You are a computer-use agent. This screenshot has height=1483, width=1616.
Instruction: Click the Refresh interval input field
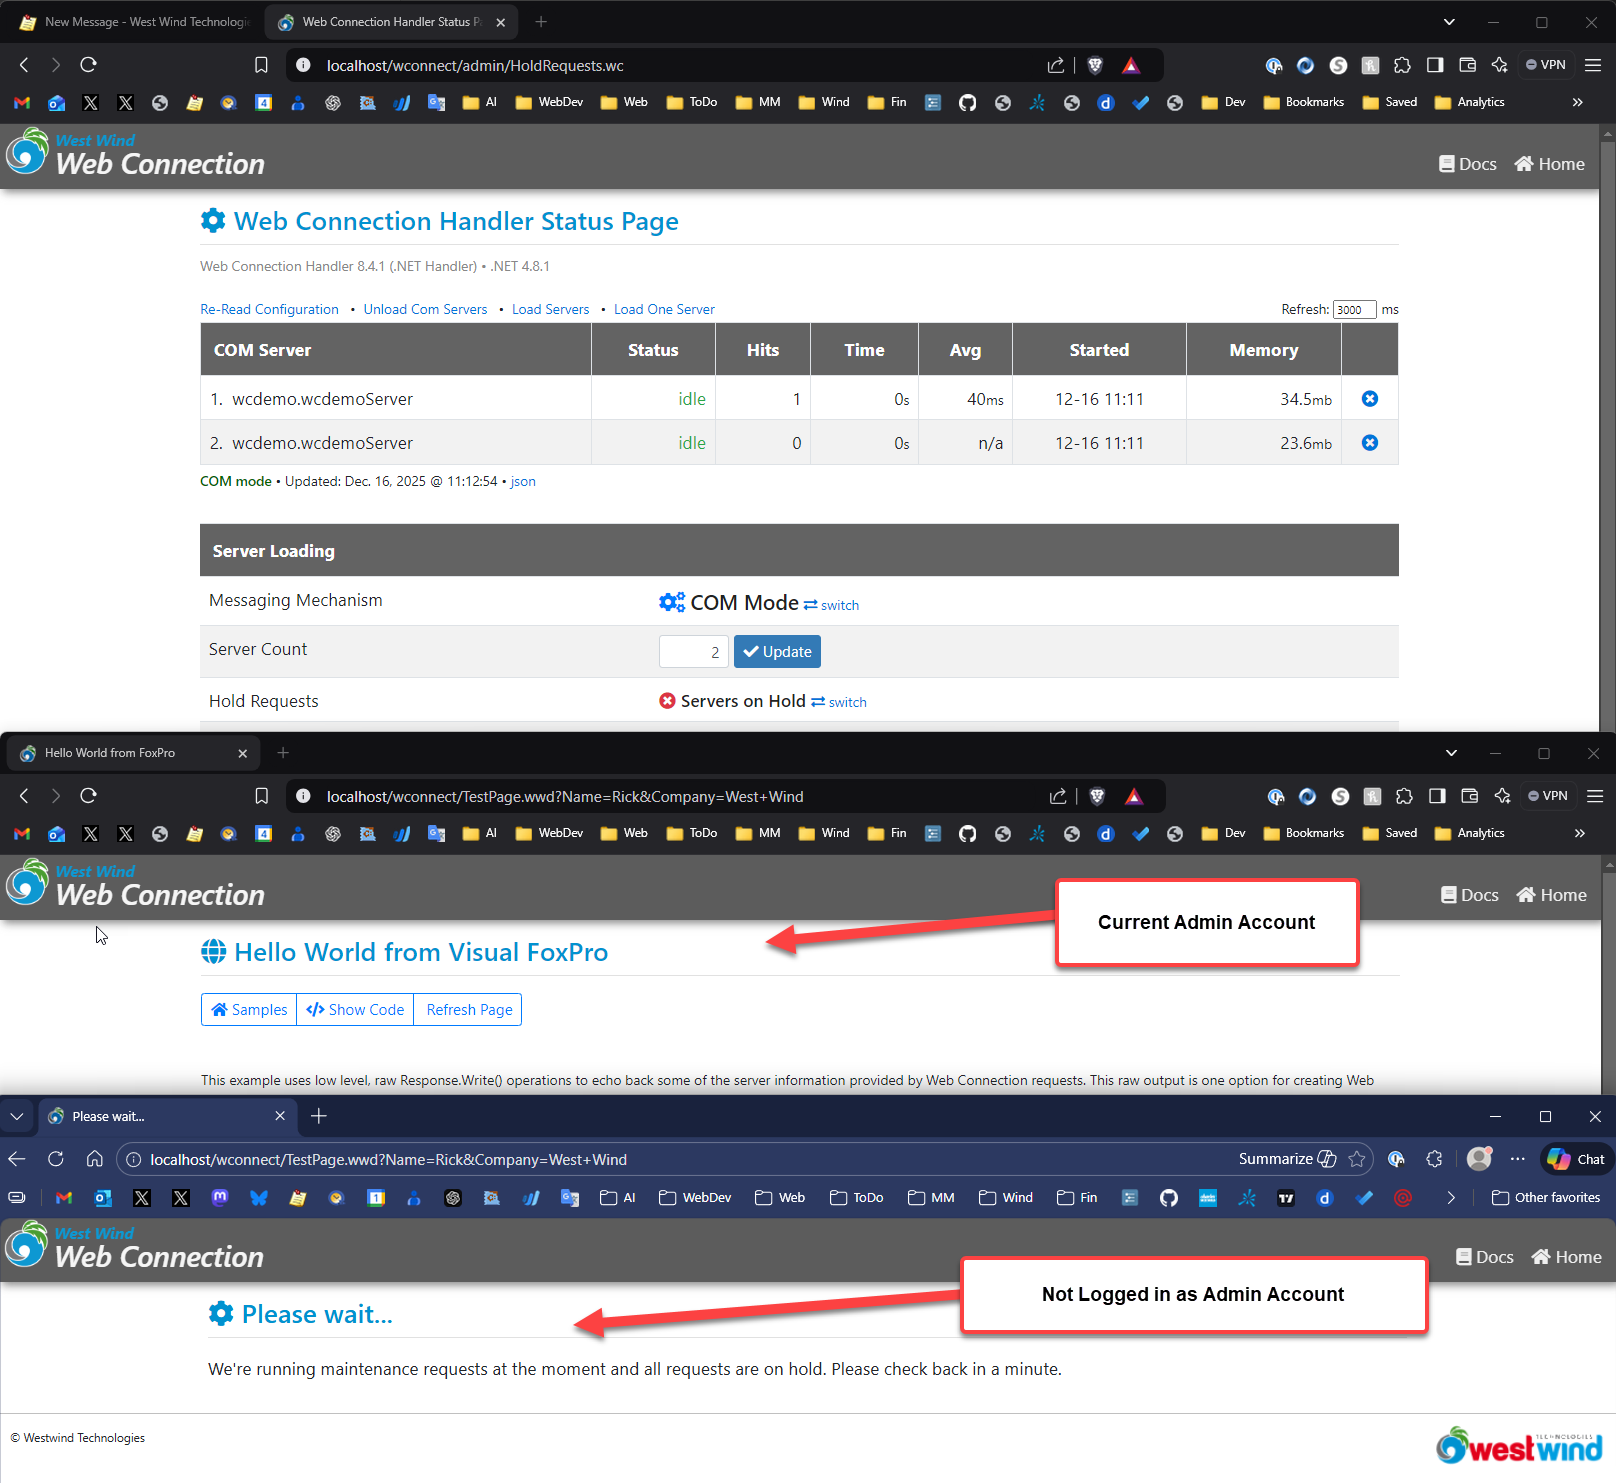tap(1354, 310)
